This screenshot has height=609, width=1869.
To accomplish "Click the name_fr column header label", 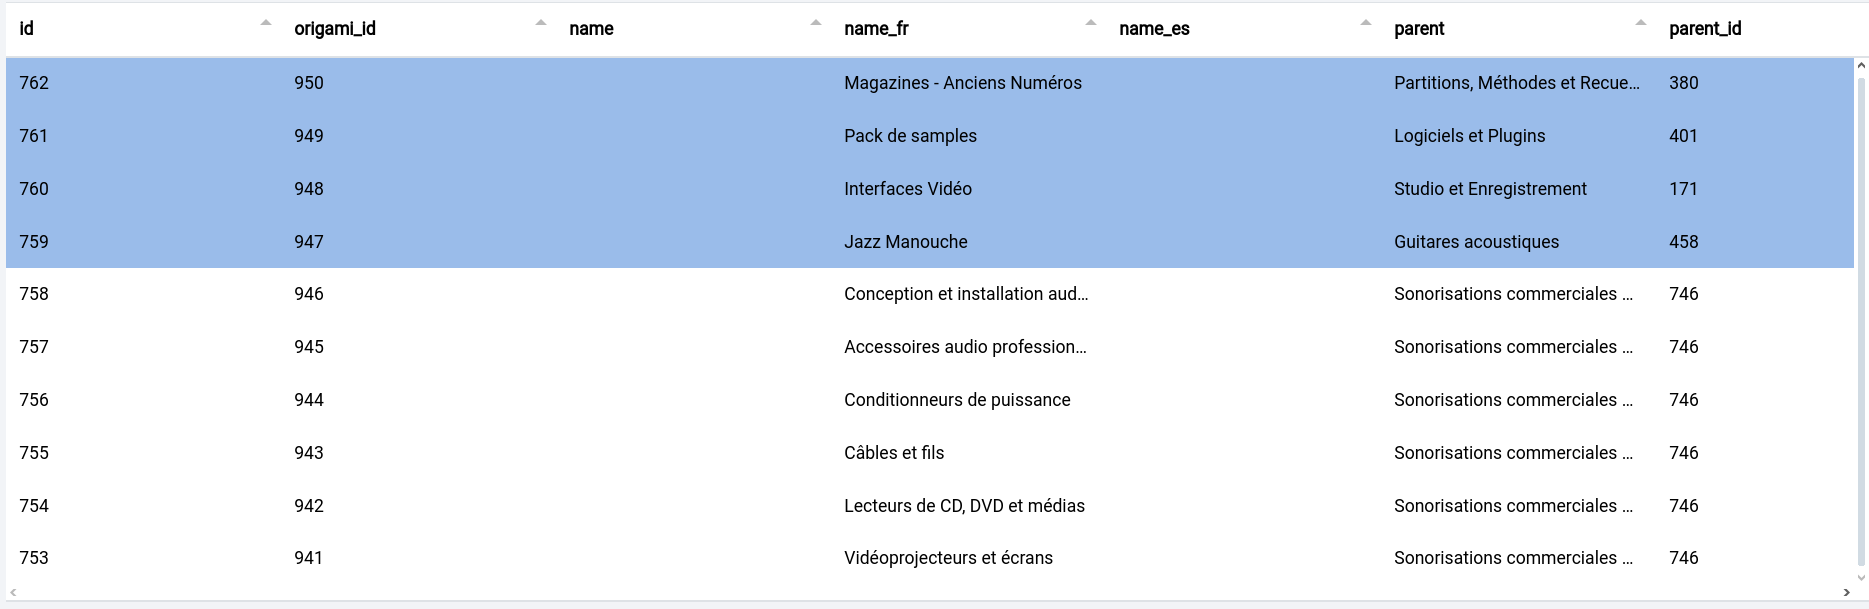I will 876,29.
